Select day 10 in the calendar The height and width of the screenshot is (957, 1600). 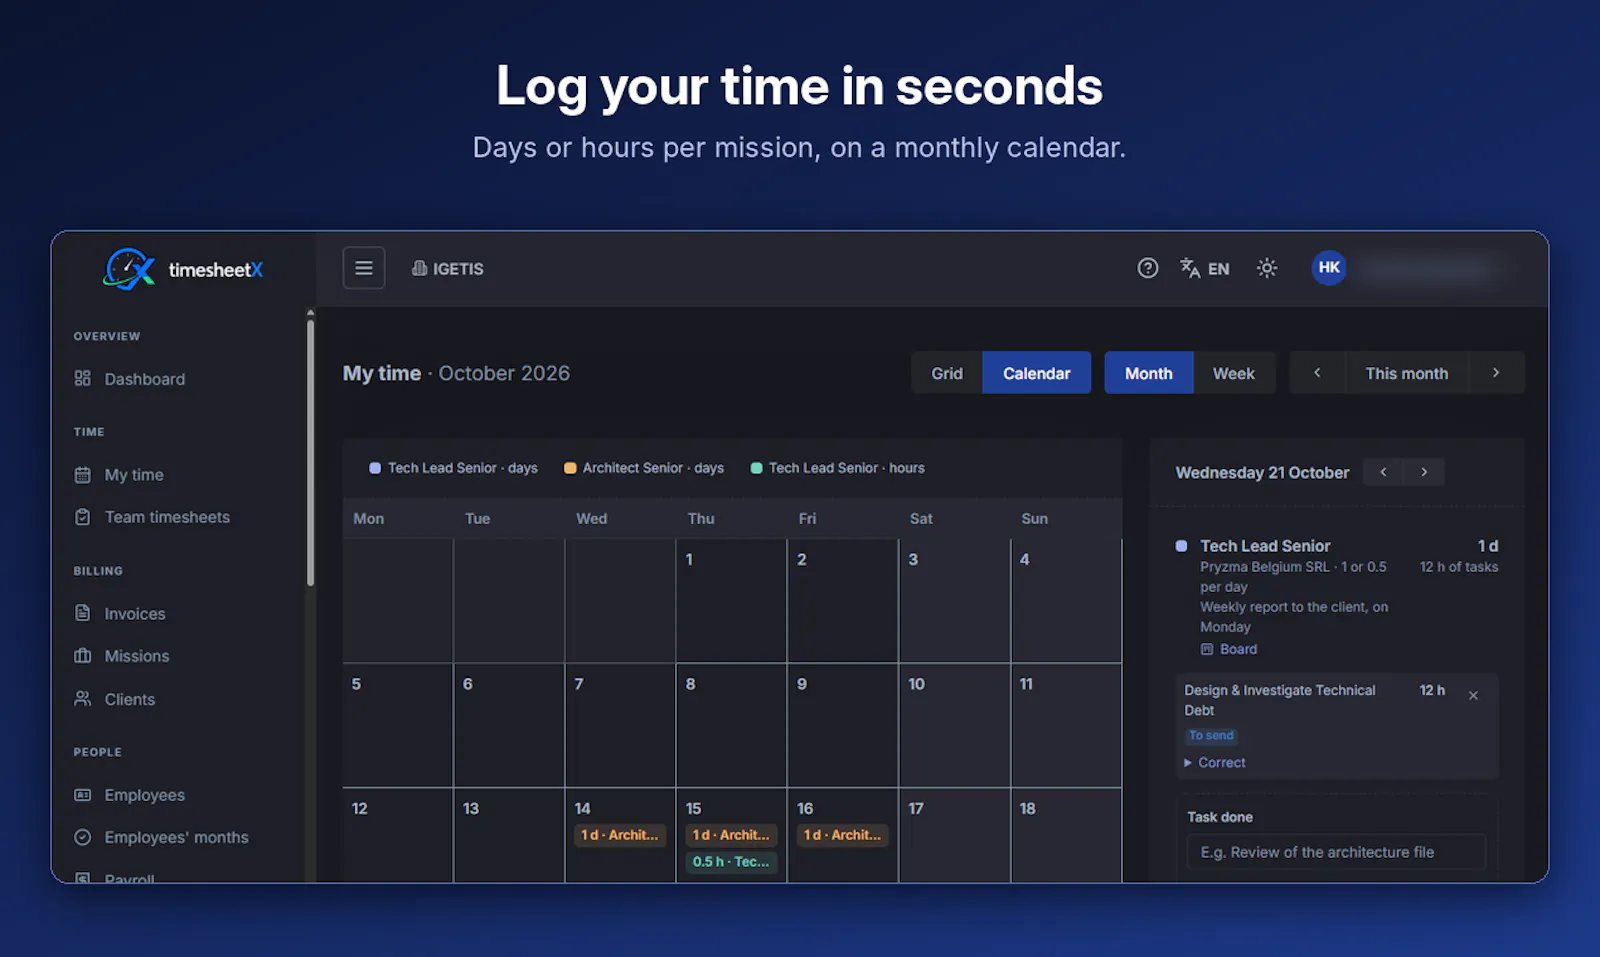point(954,725)
